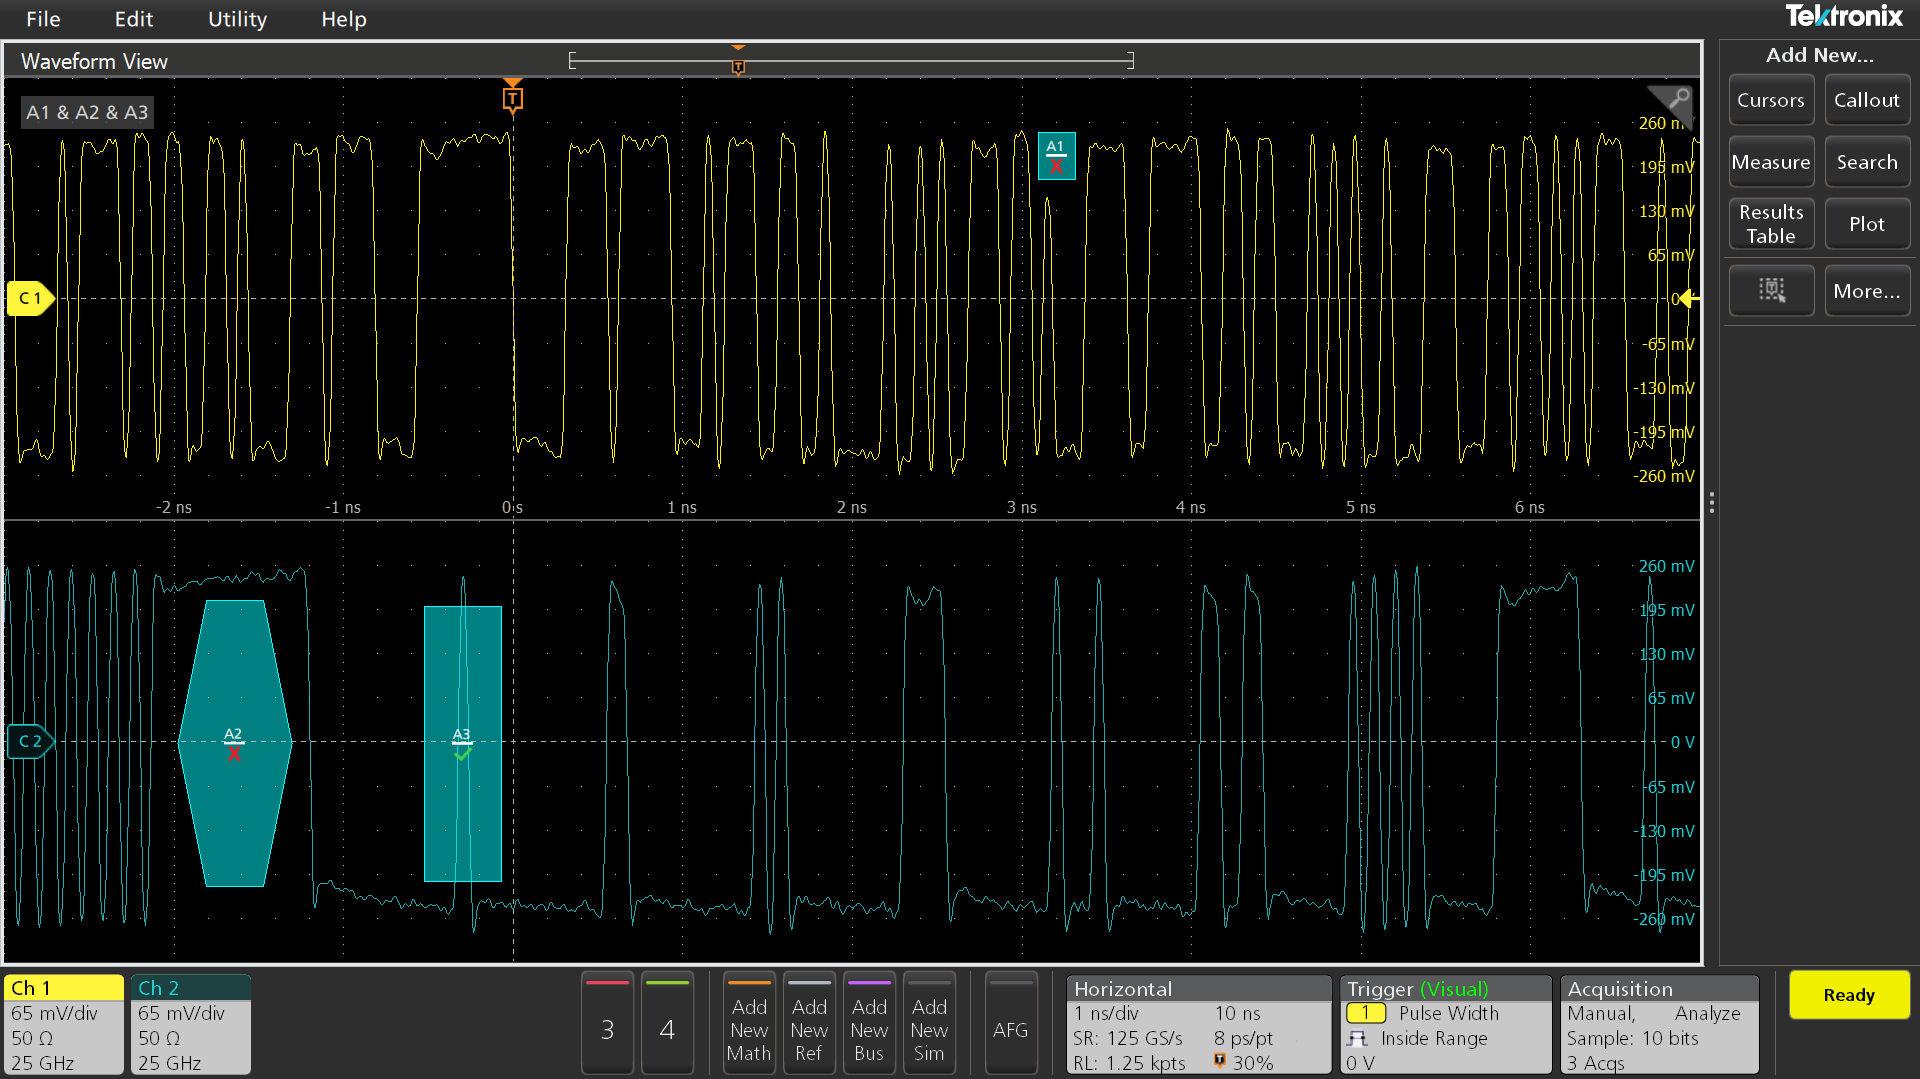This screenshot has height=1079, width=1920.
Task: Open the Utility menu
Action: (x=237, y=19)
